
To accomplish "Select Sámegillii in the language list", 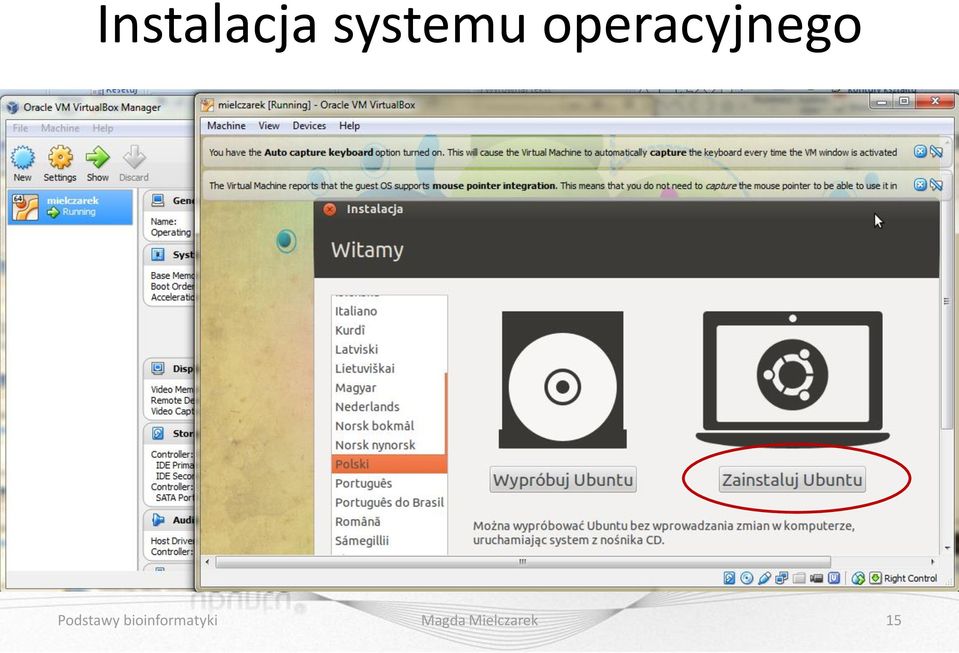I will 389,540.
